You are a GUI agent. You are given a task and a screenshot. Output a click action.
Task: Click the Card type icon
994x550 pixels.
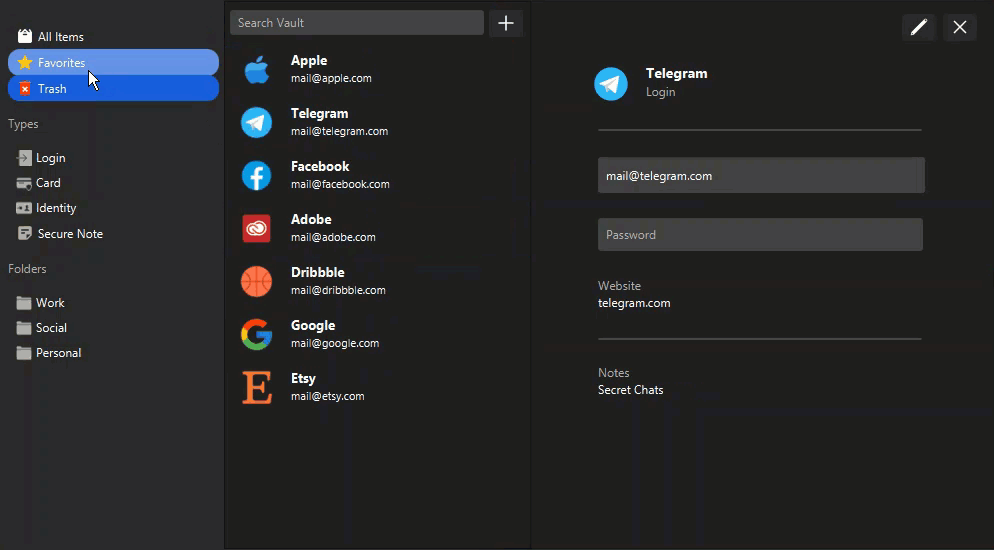24,183
